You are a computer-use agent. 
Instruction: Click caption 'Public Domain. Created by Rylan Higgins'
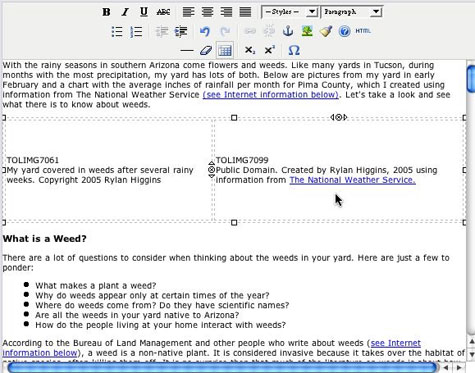326,175
